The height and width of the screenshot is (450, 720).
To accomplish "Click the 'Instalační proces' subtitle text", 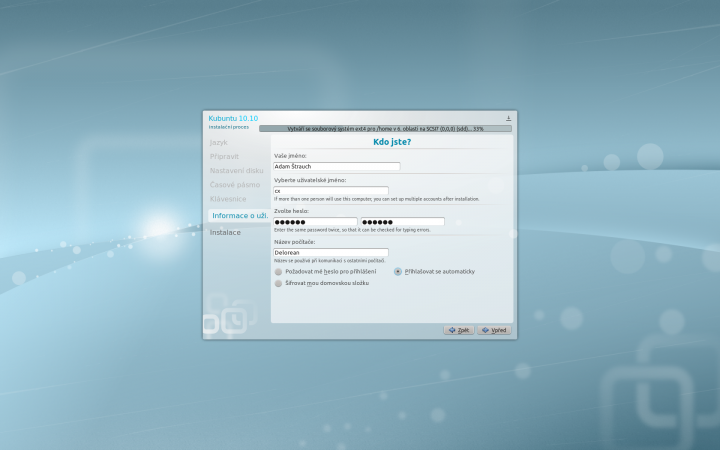I will tap(229, 127).
